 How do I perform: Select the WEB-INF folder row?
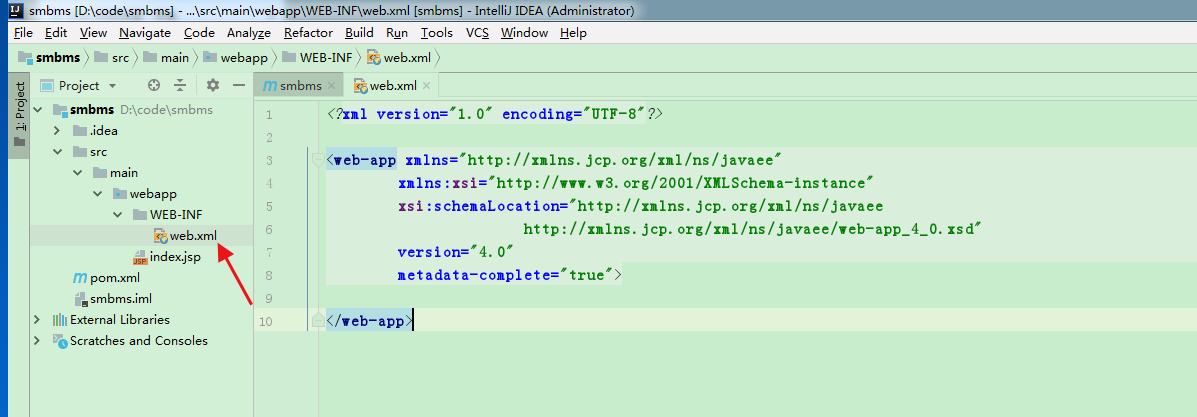[142, 215]
